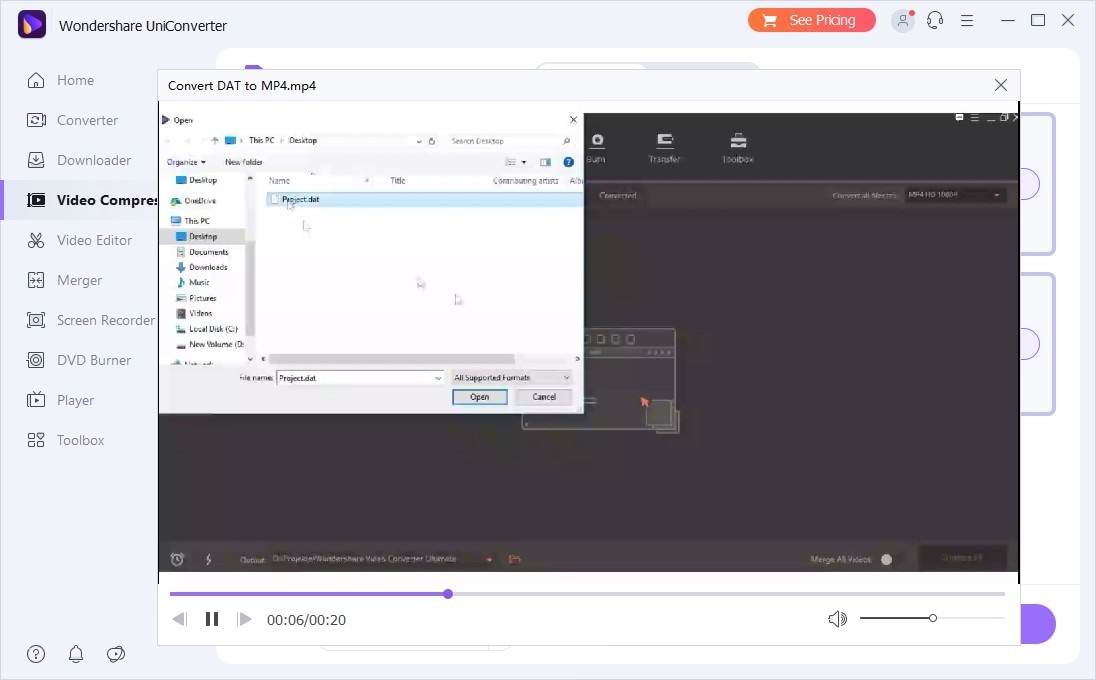Viewport: 1096px width, 680px height.
Task: Click the support headset icon
Action: coord(935,20)
